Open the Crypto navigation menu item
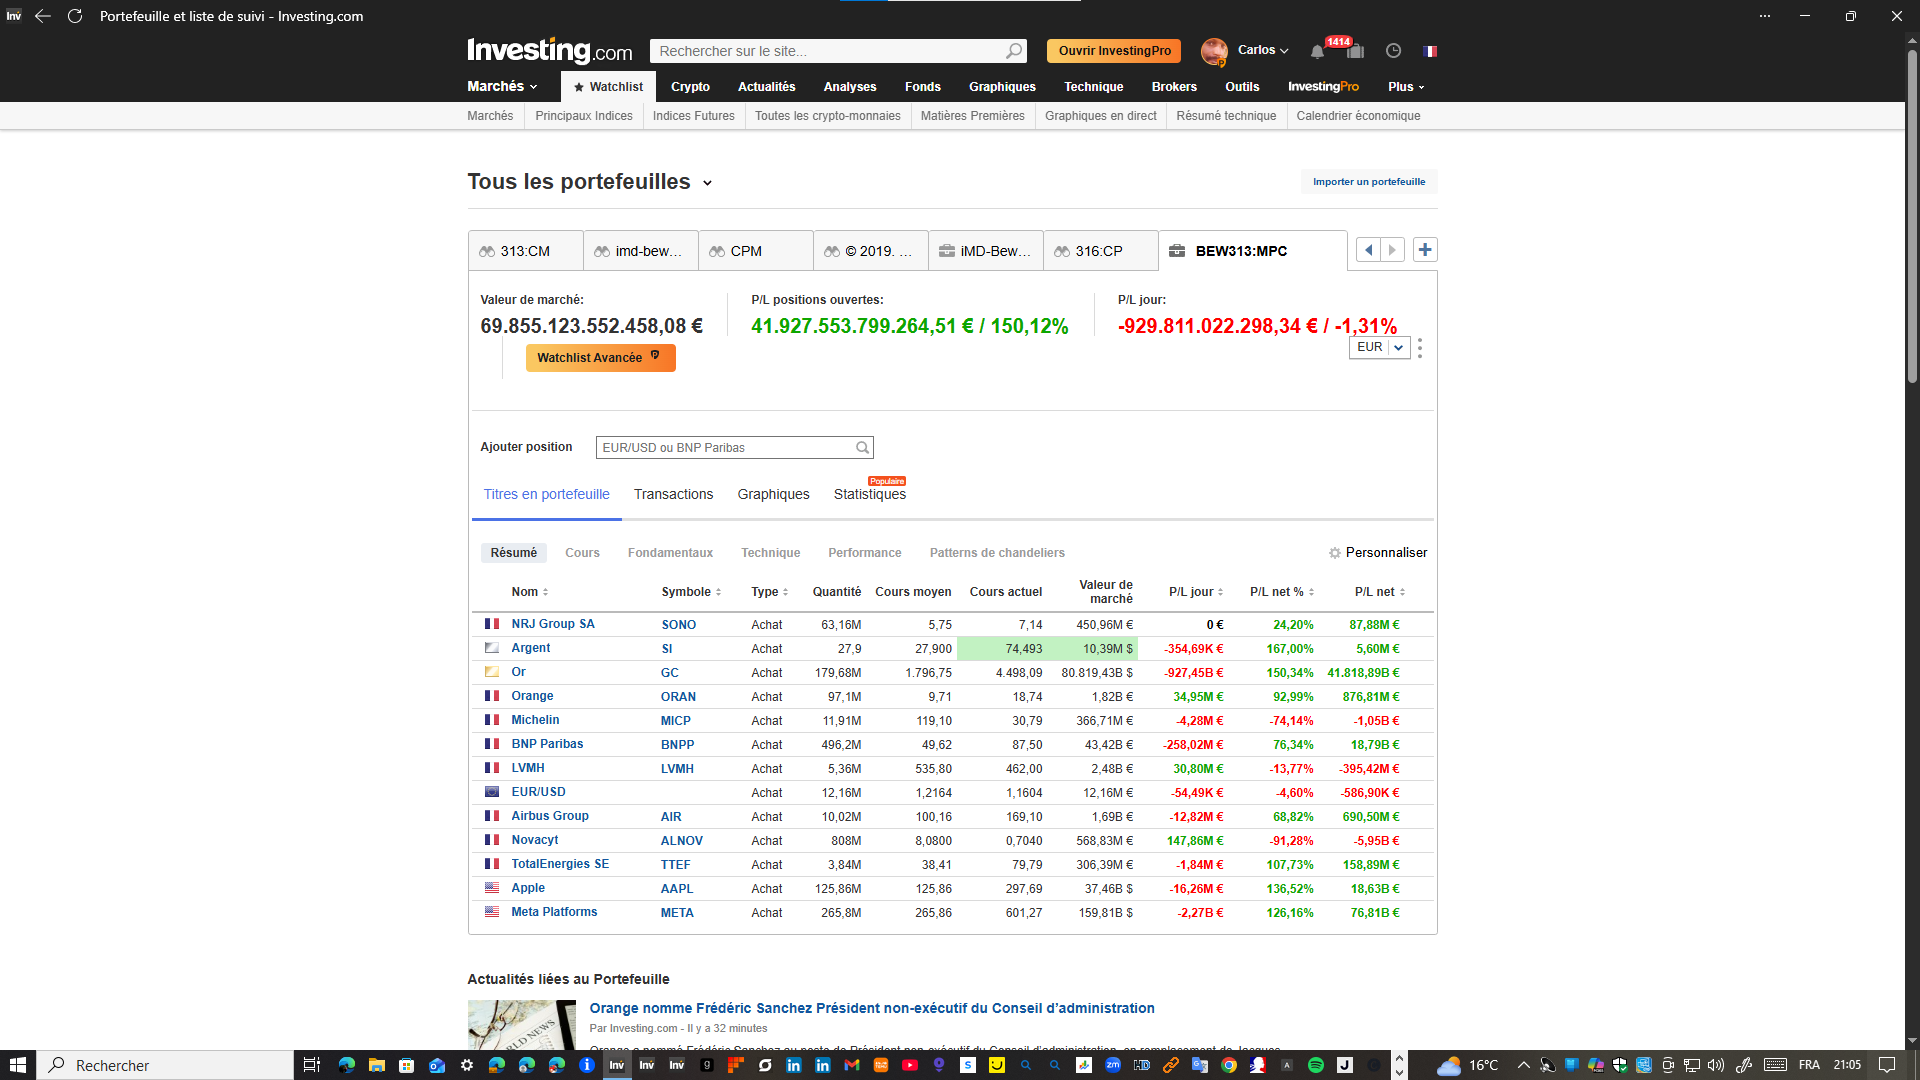The image size is (1920, 1080). [690, 87]
